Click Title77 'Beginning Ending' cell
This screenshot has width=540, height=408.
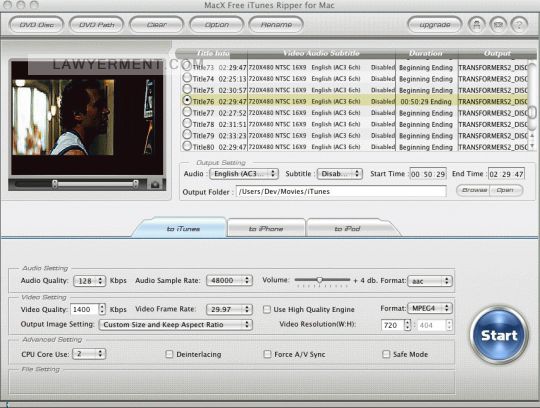pyautogui.click(x=426, y=113)
